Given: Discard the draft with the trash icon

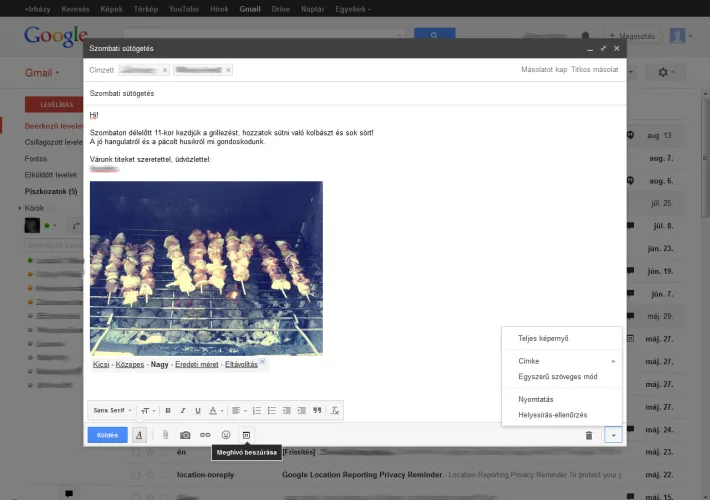Looking at the screenshot, I should [x=589, y=435].
